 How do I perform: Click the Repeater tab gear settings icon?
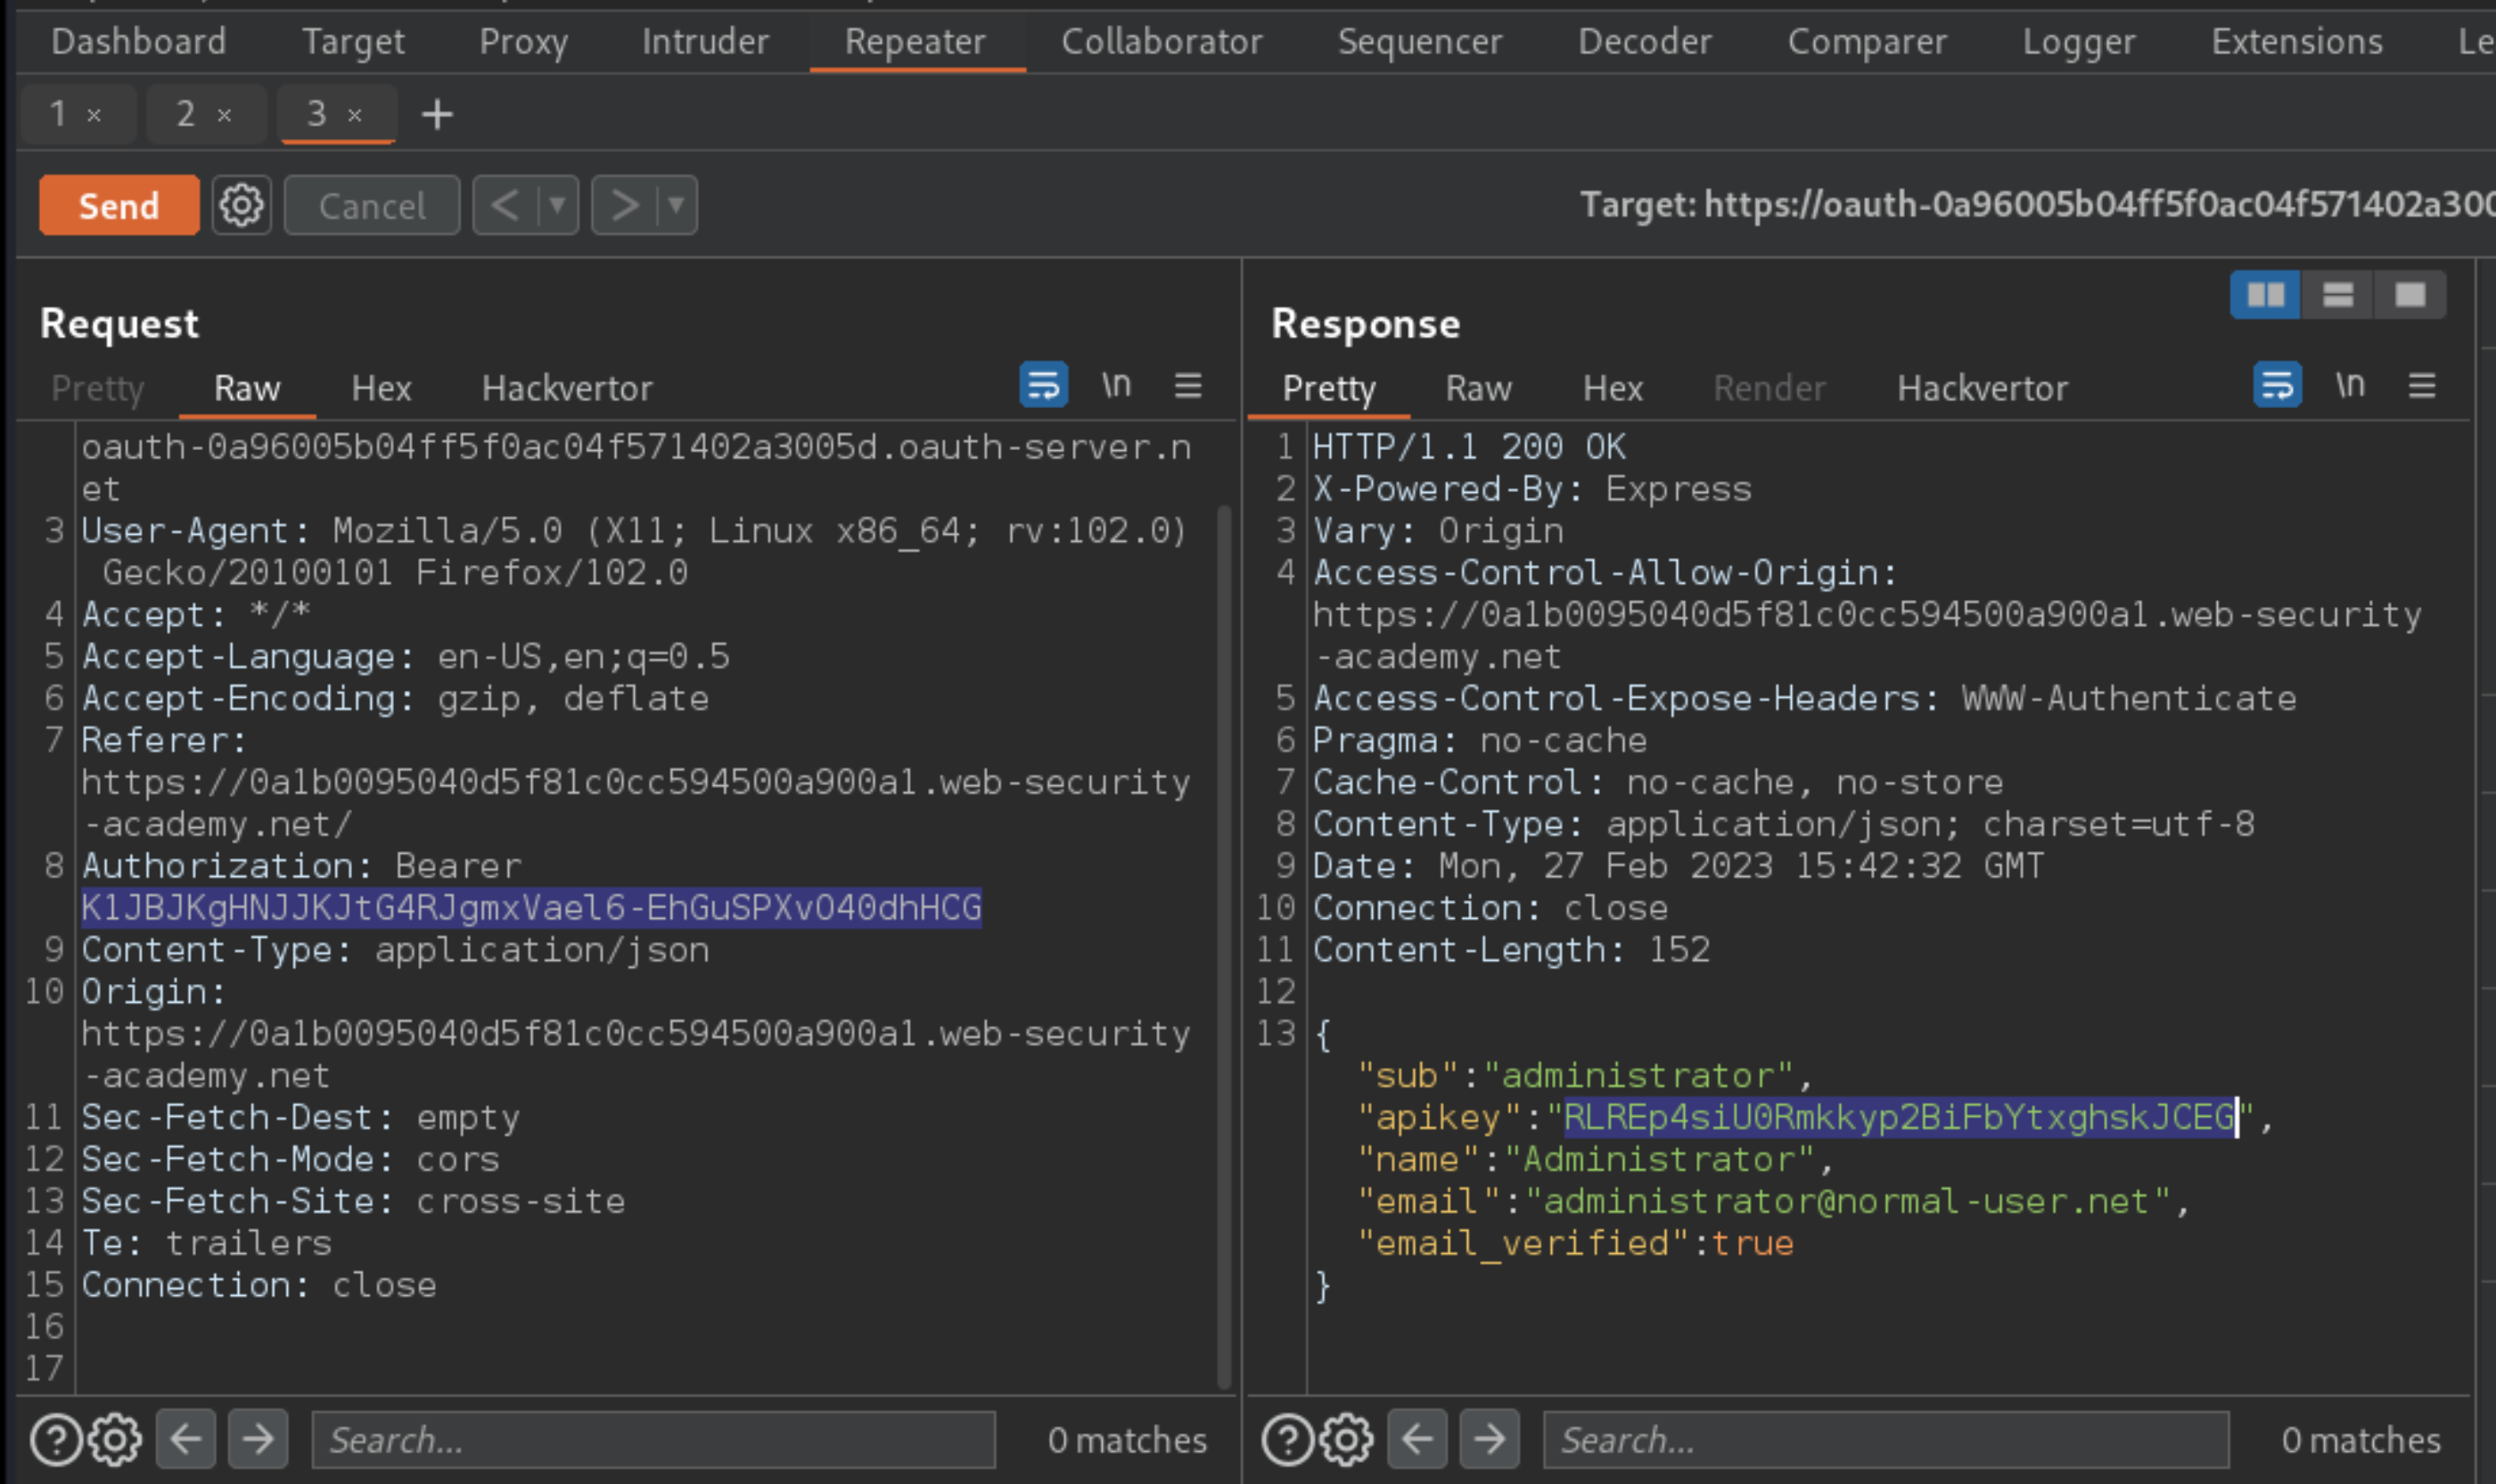point(242,207)
